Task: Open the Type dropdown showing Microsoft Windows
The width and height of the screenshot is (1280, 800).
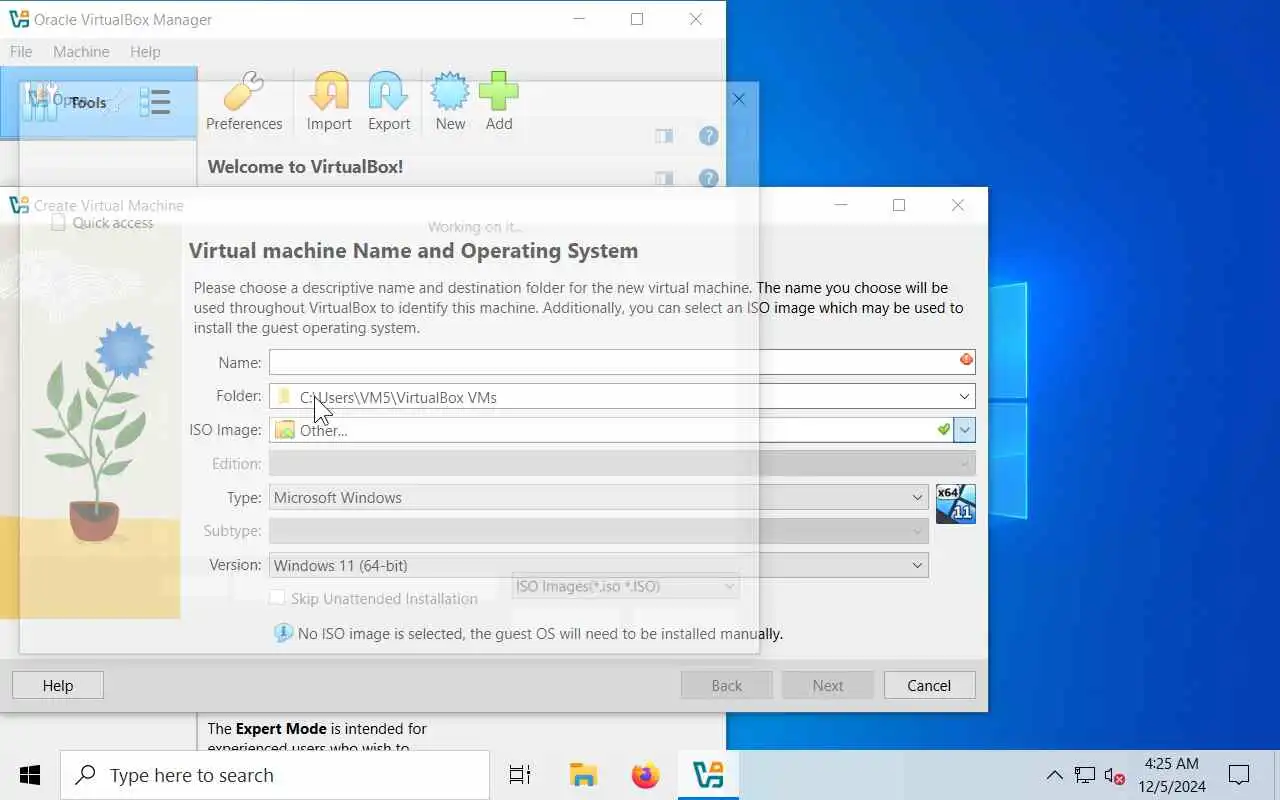Action: tap(599, 497)
